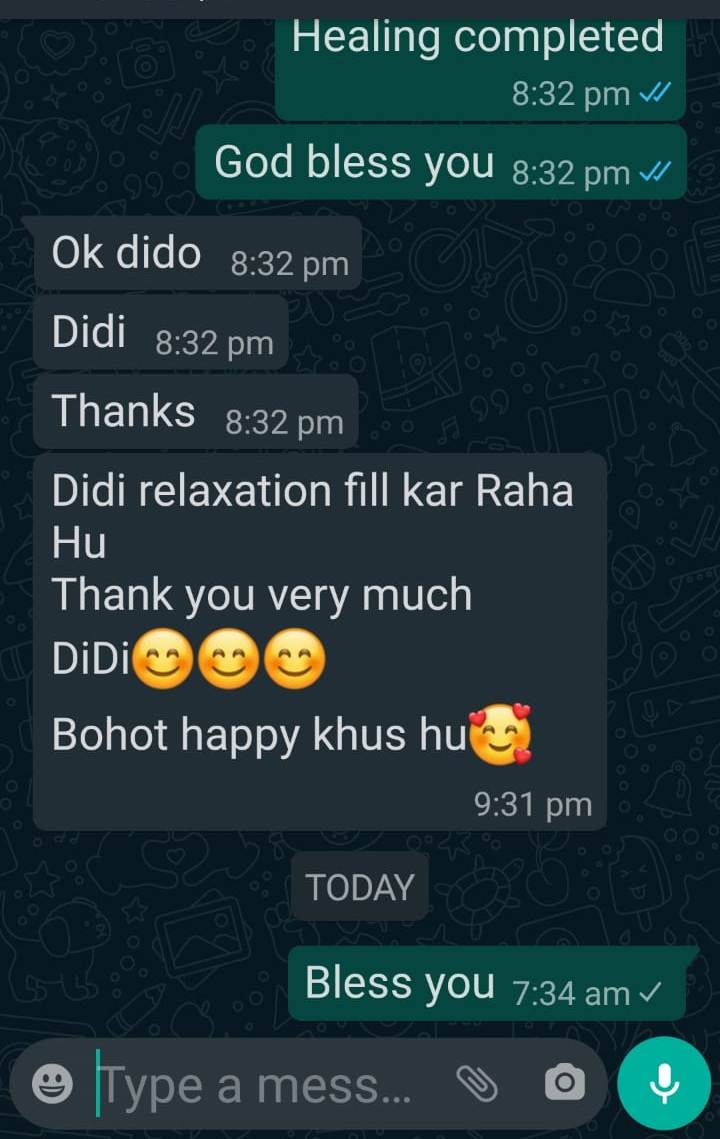Tap the Didi message bubble
720x1139 pixels.
coord(161,333)
